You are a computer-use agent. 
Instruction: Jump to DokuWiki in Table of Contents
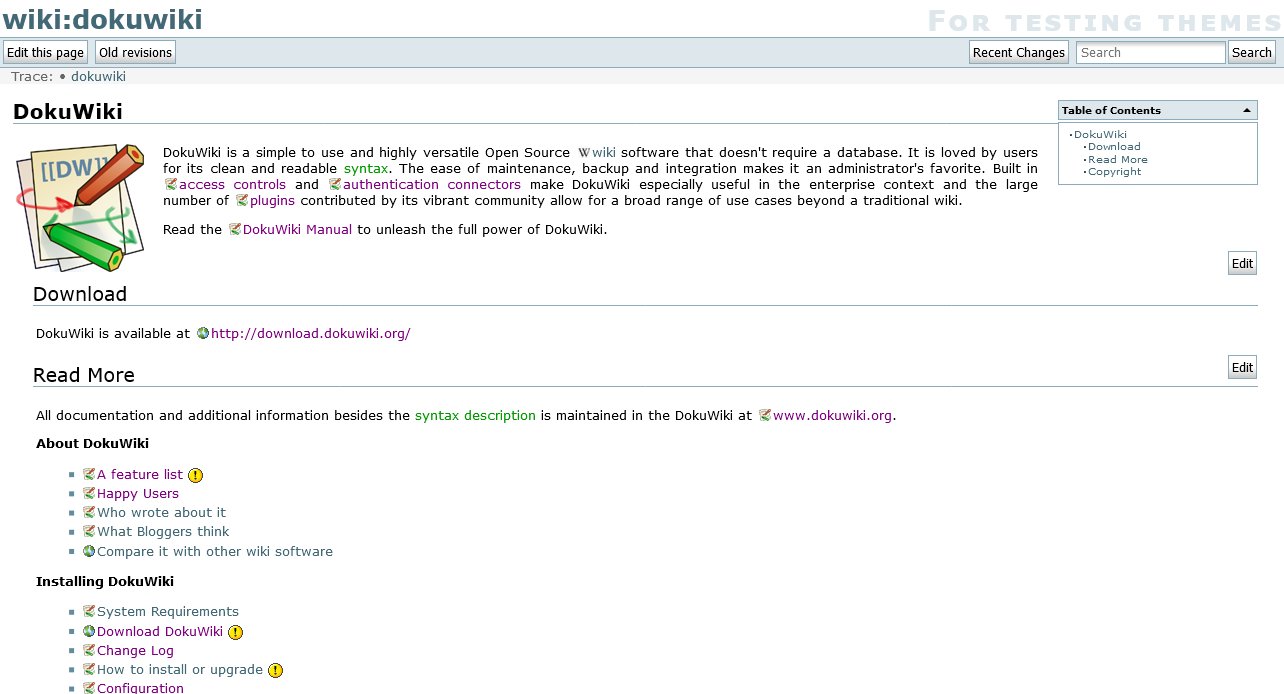pyautogui.click(x=1100, y=135)
